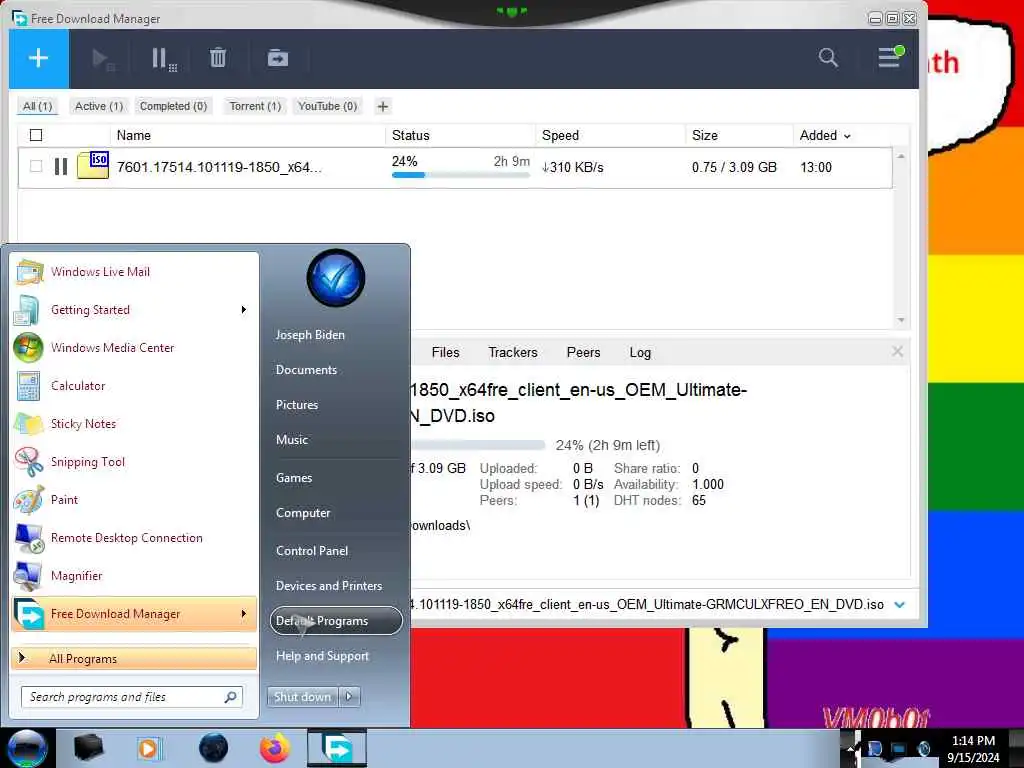
Task: Tick the select-all checkbox in list header
Action: tap(36, 135)
